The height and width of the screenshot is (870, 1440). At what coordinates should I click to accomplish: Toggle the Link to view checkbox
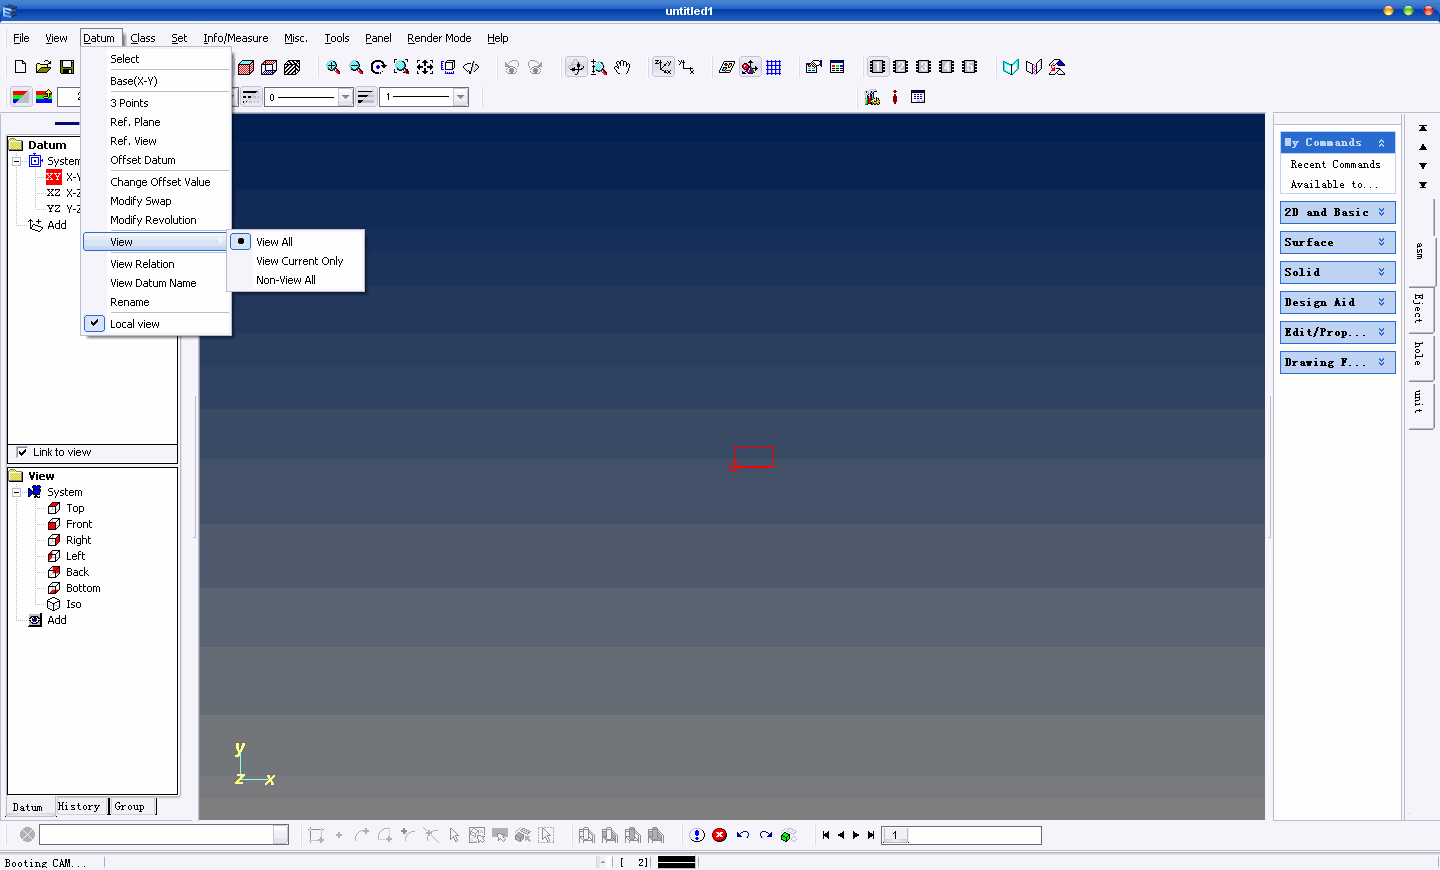point(22,452)
